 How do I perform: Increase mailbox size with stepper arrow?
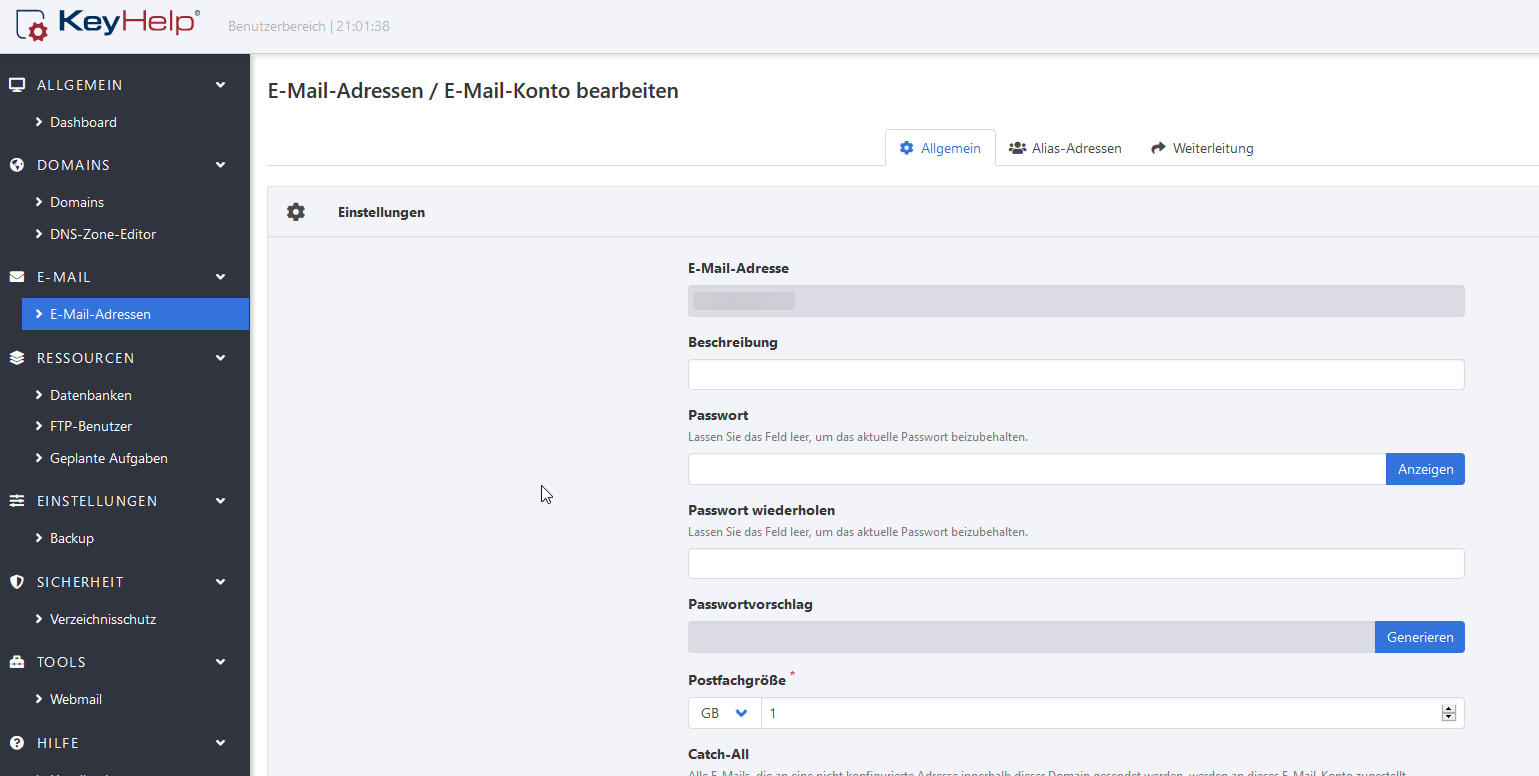pyautogui.click(x=1448, y=709)
